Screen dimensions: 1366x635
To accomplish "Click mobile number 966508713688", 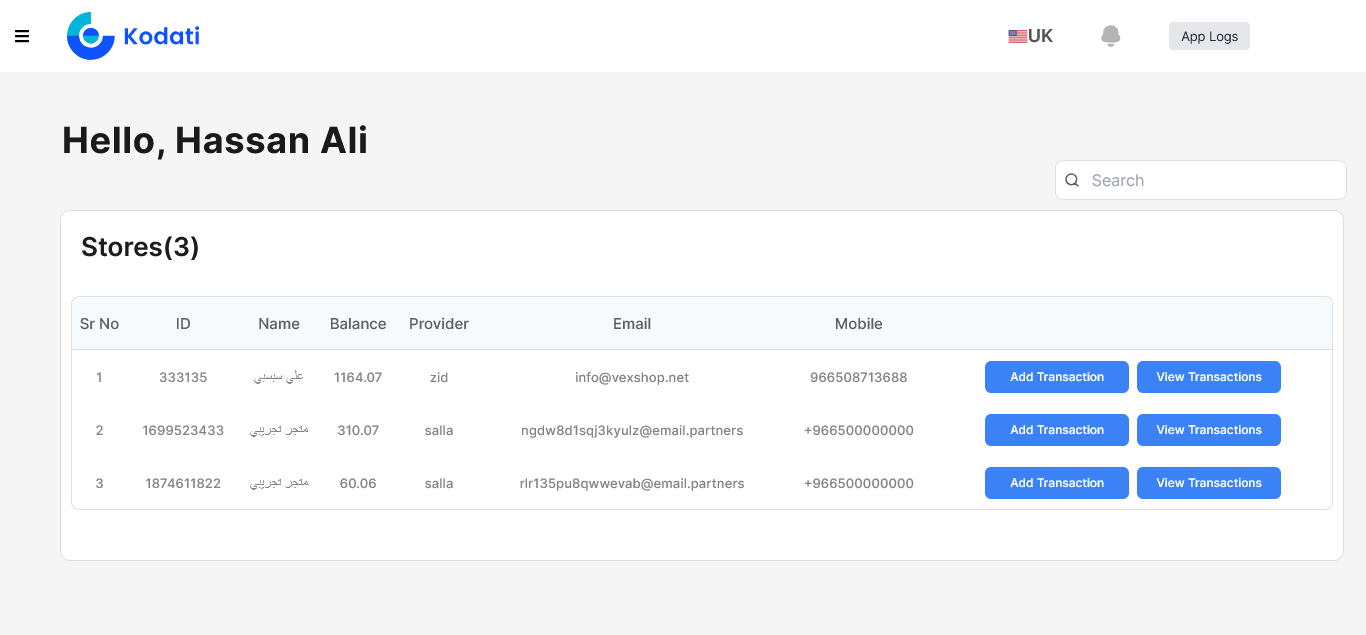I will [859, 377].
